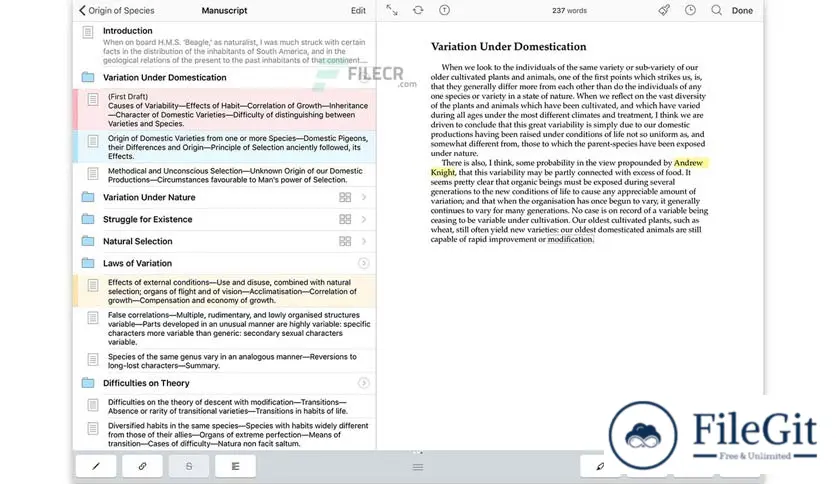Click the Laws of Variation folder icon
Image resolution: width=836 pixels, height=484 pixels.
(88, 263)
